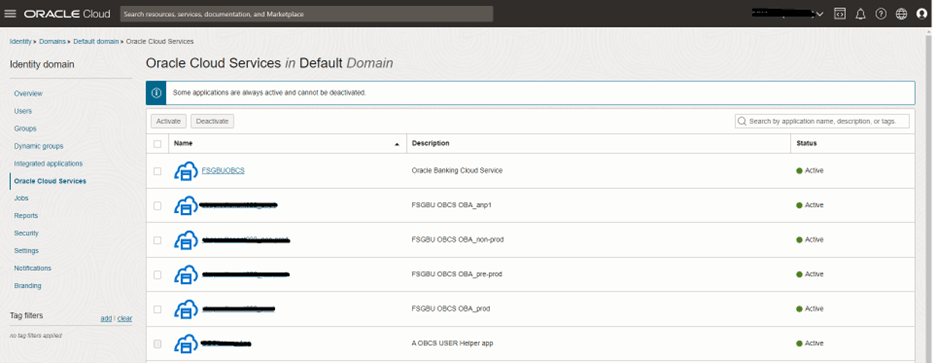Image resolution: width=935 pixels, height=363 pixels.
Task: Click the help question mark icon
Action: coord(881,14)
